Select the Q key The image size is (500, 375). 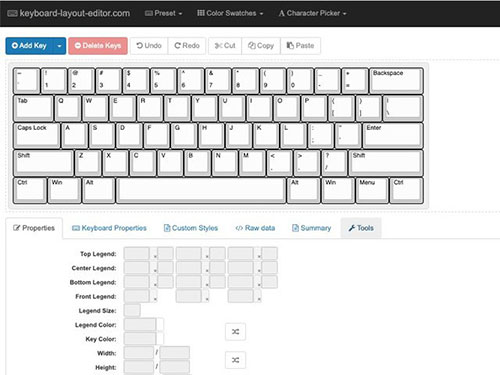click(68, 108)
